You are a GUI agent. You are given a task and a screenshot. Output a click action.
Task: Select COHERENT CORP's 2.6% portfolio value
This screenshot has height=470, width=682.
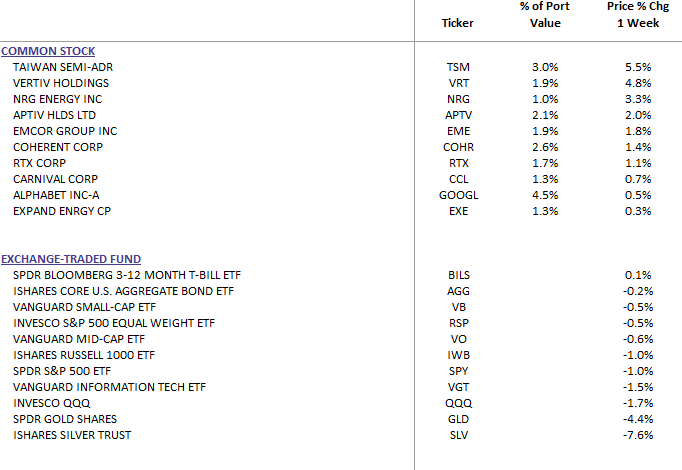pyautogui.click(x=545, y=147)
